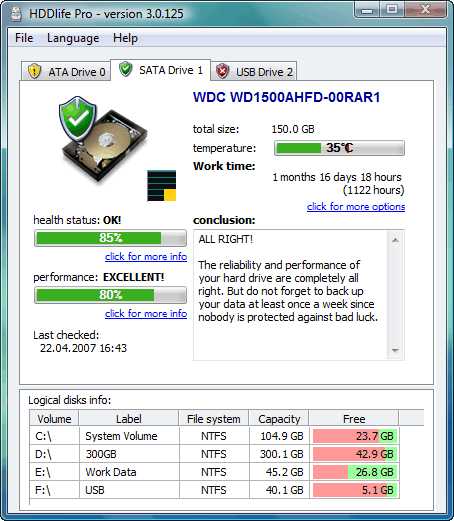Click the Capacity column header
Screen dimensions: 454x521
(279, 419)
